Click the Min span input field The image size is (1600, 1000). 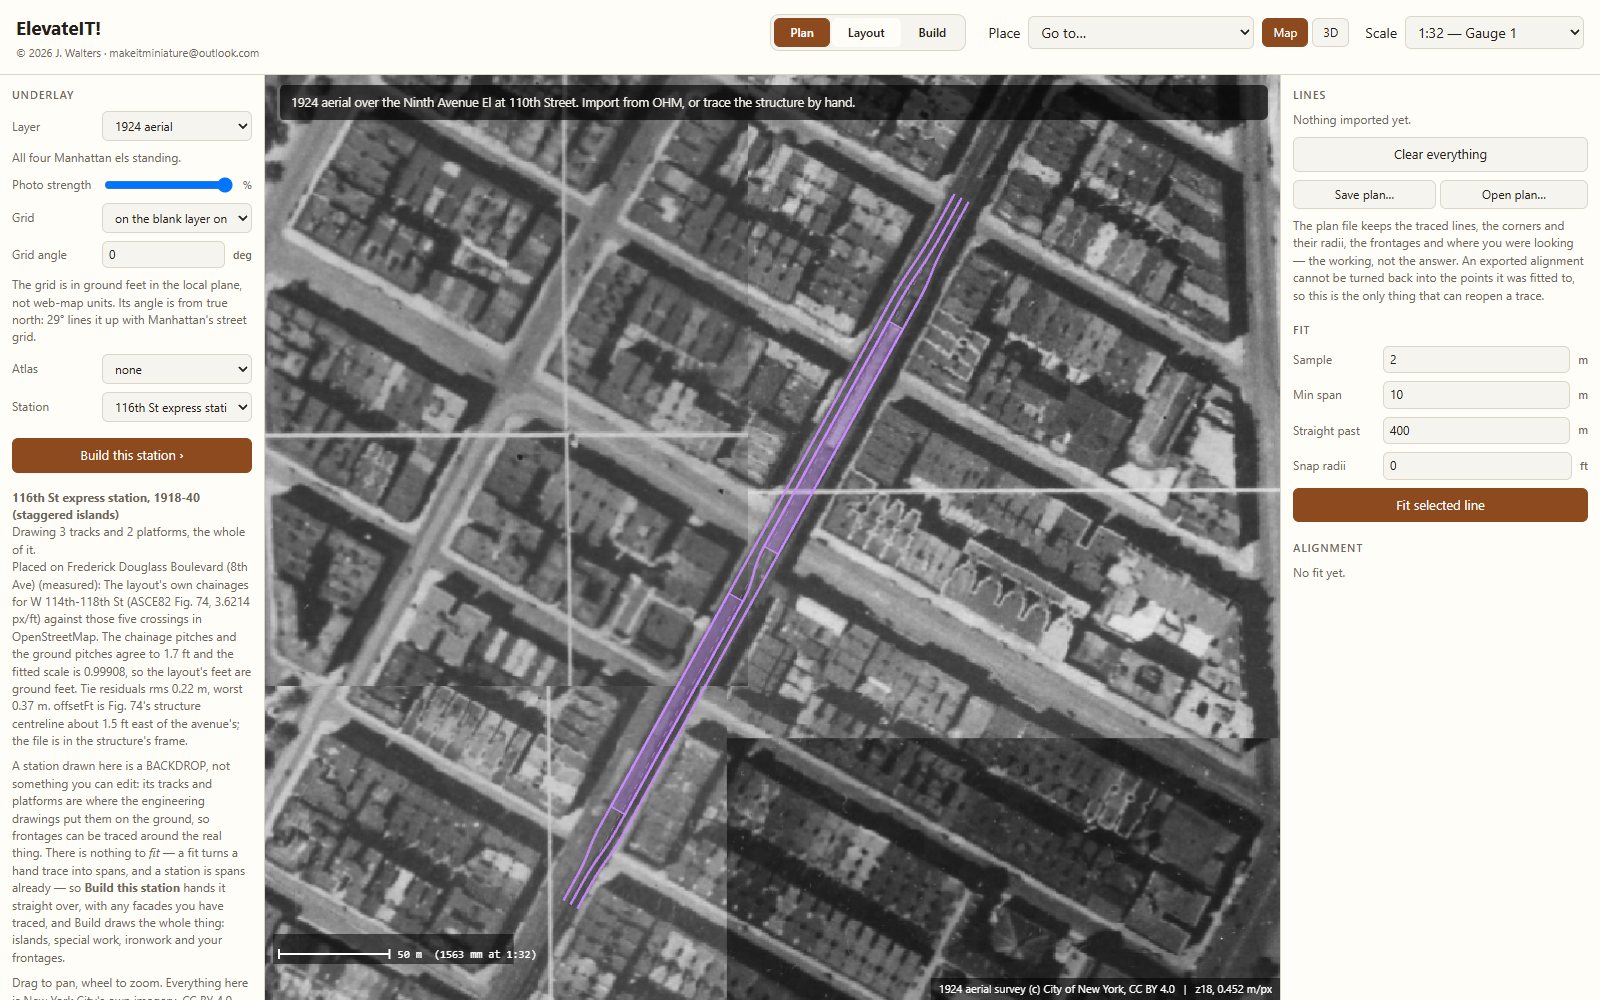click(1476, 395)
